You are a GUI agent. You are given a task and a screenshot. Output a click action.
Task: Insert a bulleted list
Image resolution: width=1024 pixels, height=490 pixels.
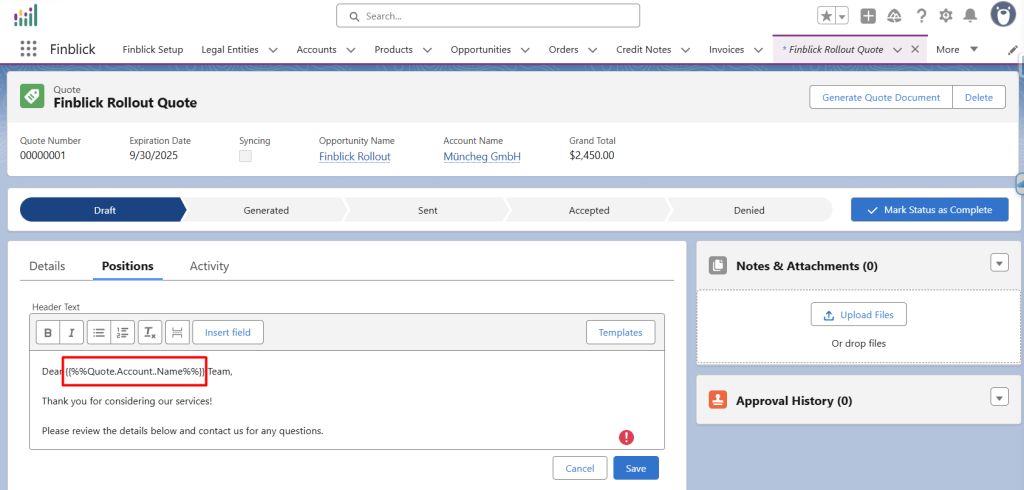click(x=98, y=332)
